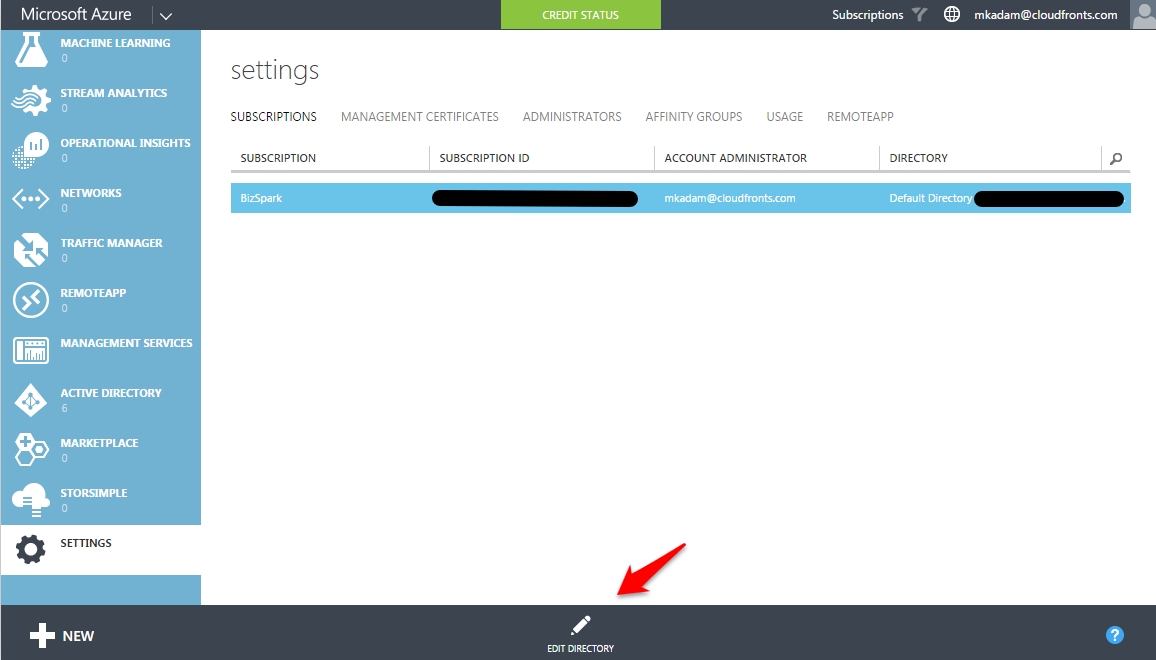The height and width of the screenshot is (660, 1156).
Task: Switch to Management Certificates tab
Action: [x=419, y=117]
